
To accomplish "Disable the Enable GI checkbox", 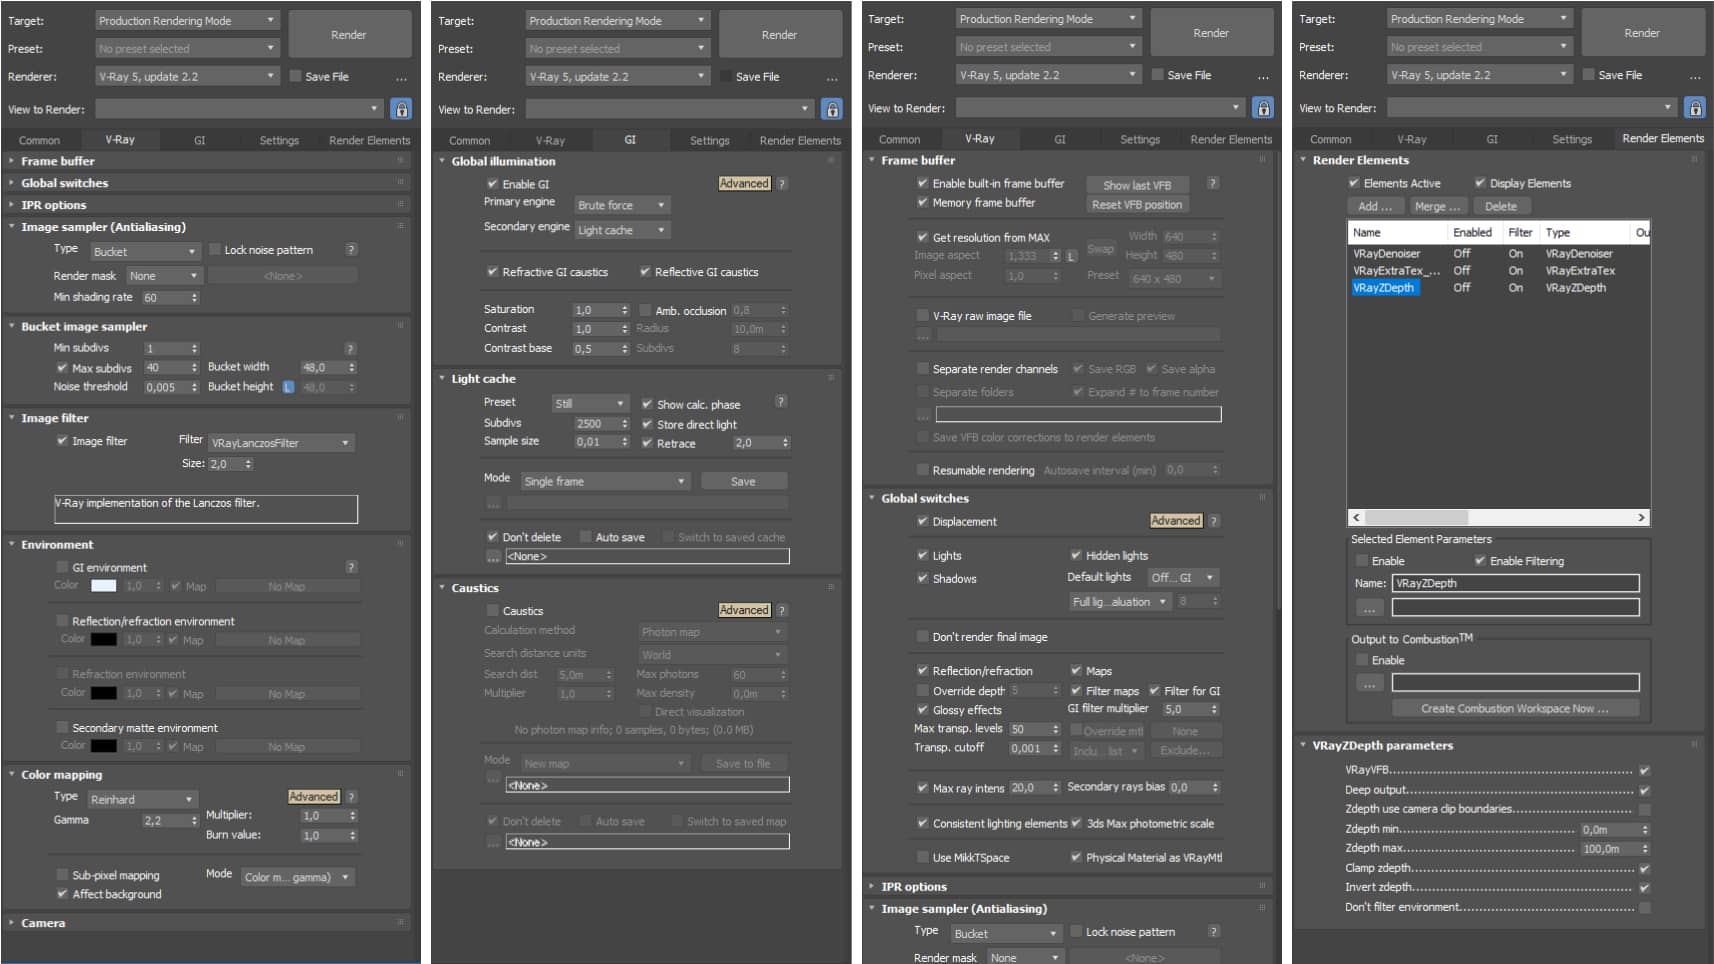I will click(x=492, y=184).
